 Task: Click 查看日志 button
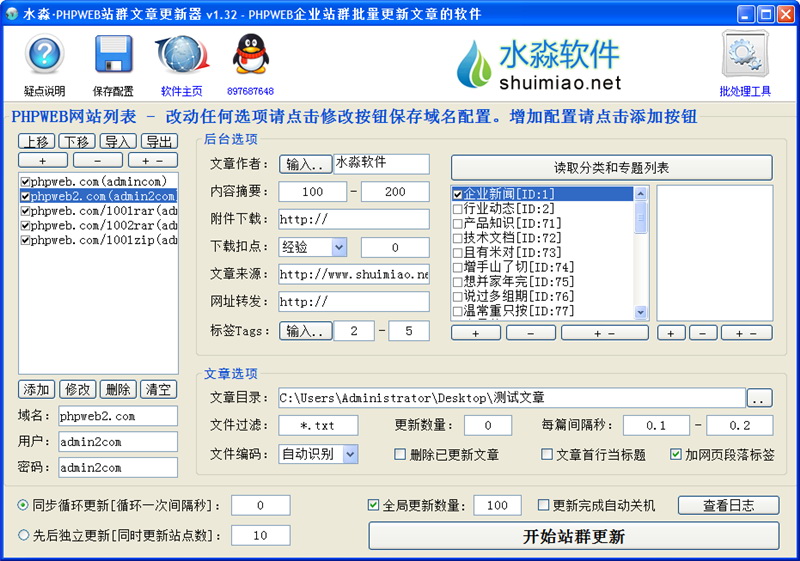[x=729, y=505]
